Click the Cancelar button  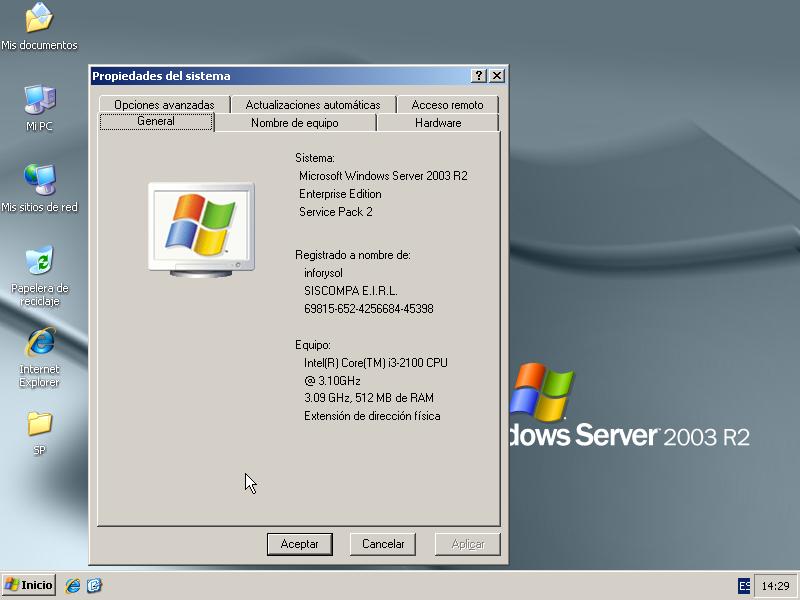pos(383,544)
